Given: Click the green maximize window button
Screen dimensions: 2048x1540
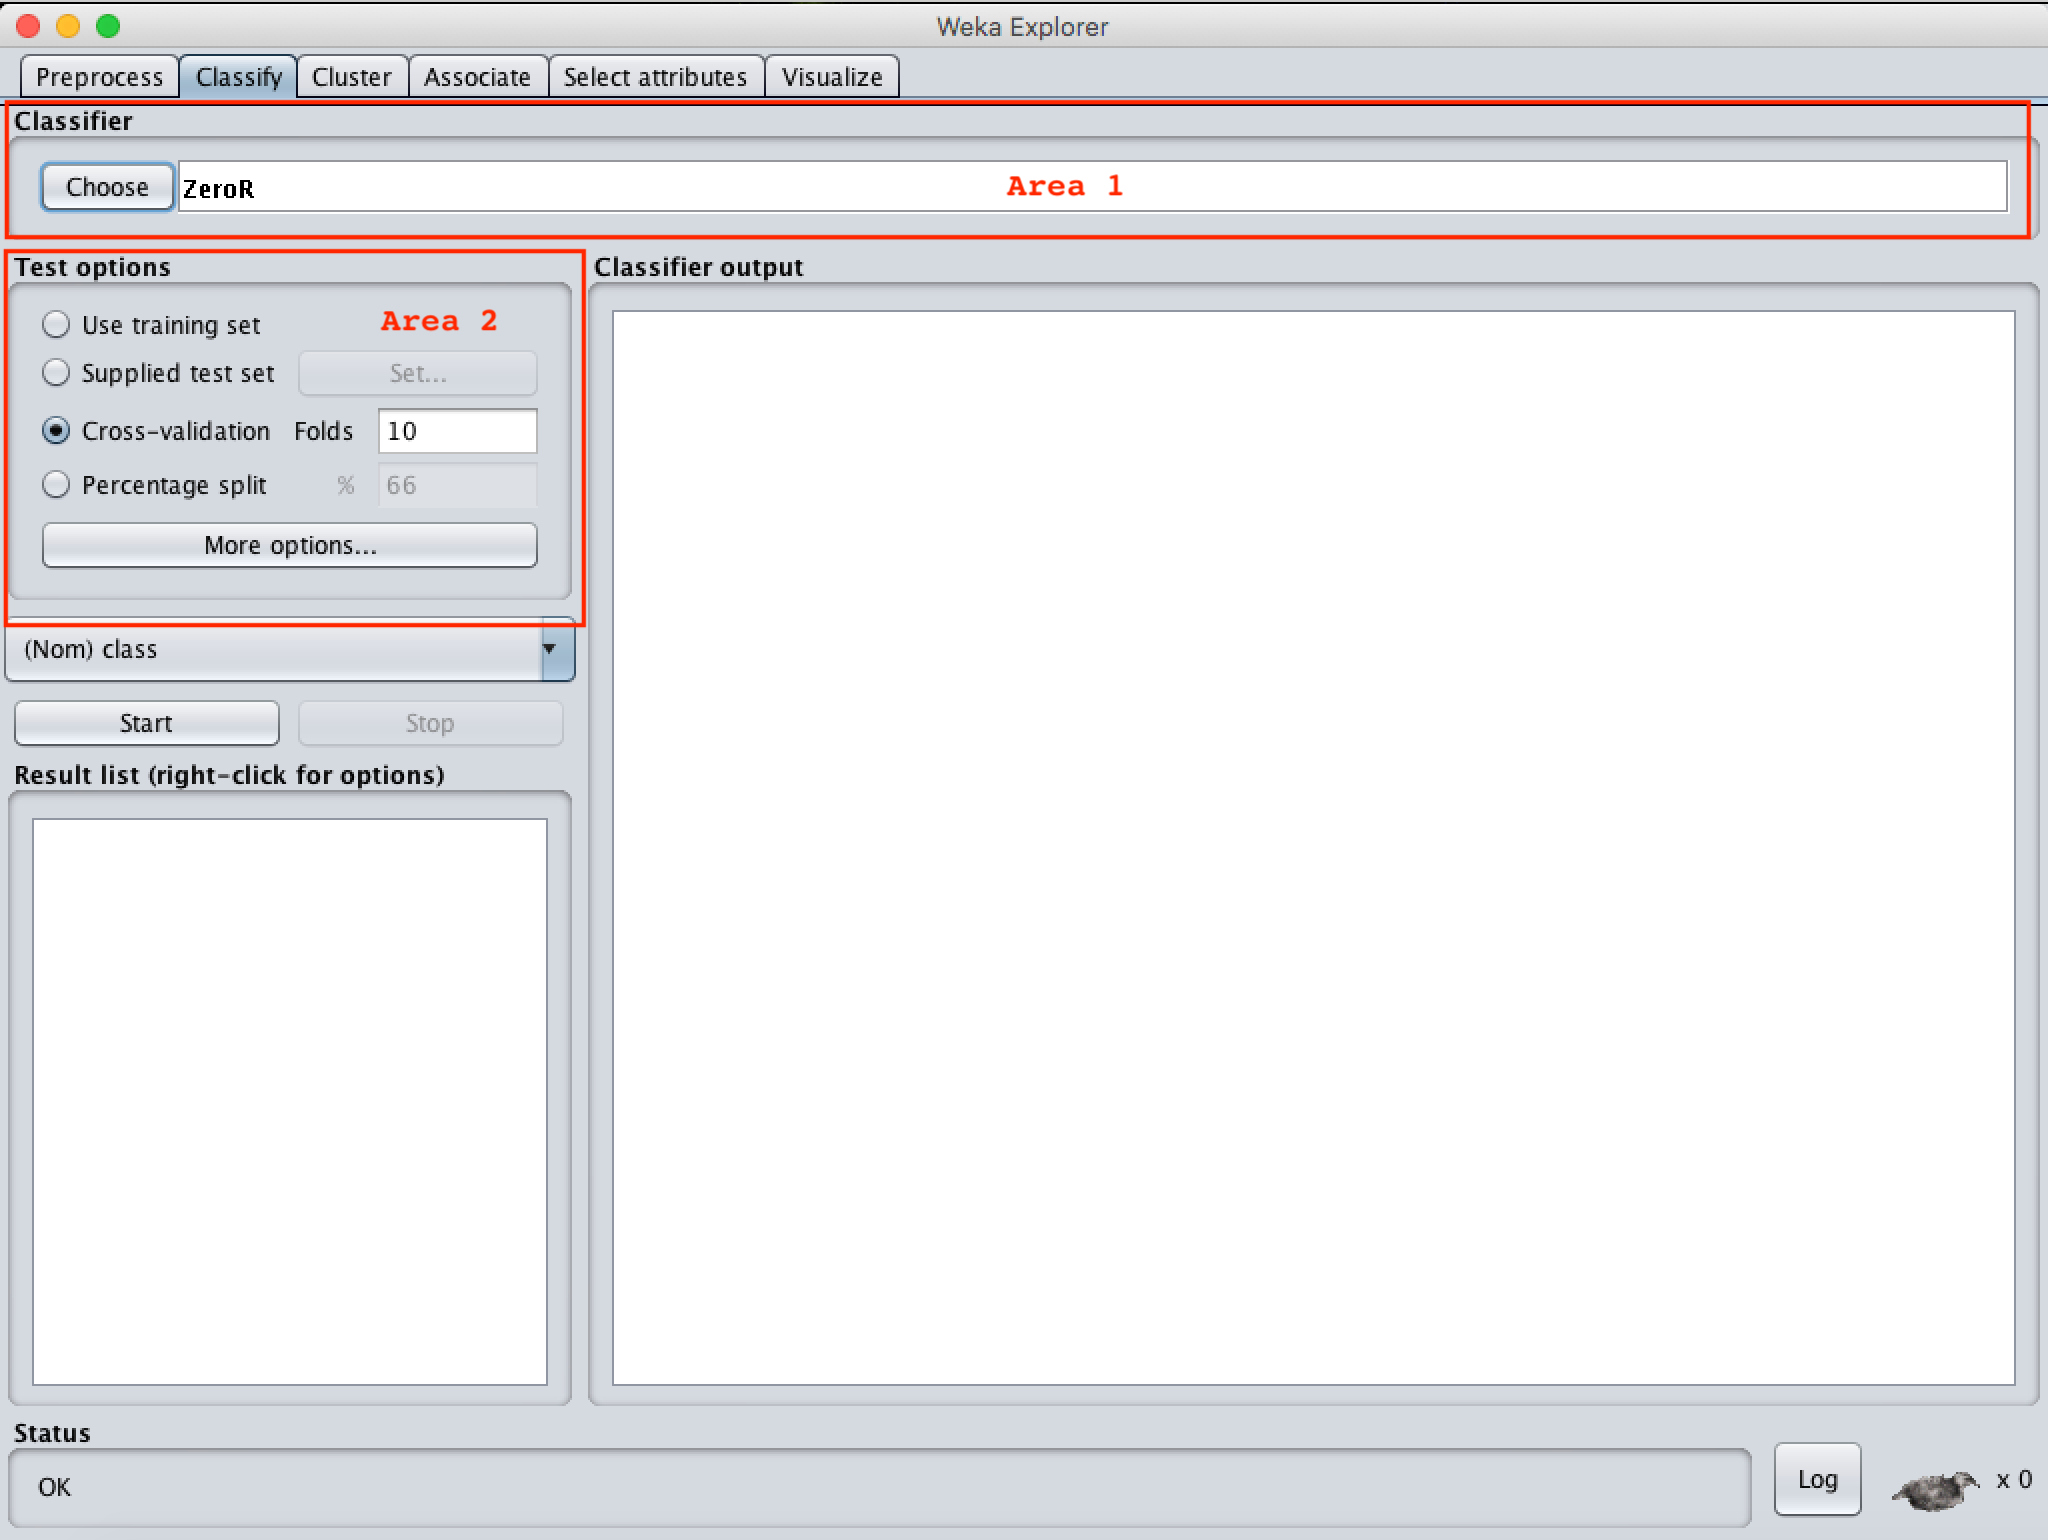Looking at the screenshot, I should (x=108, y=26).
